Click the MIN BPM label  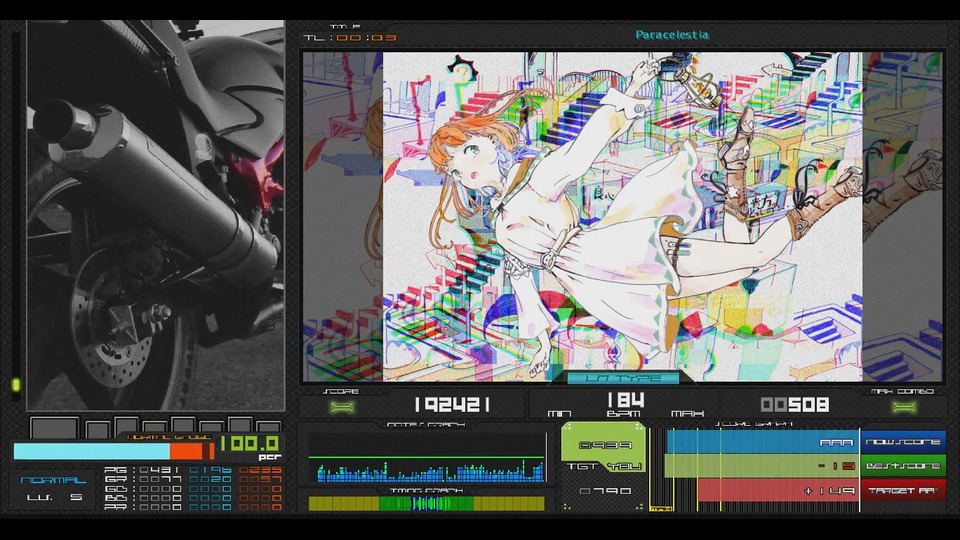click(559, 414)
